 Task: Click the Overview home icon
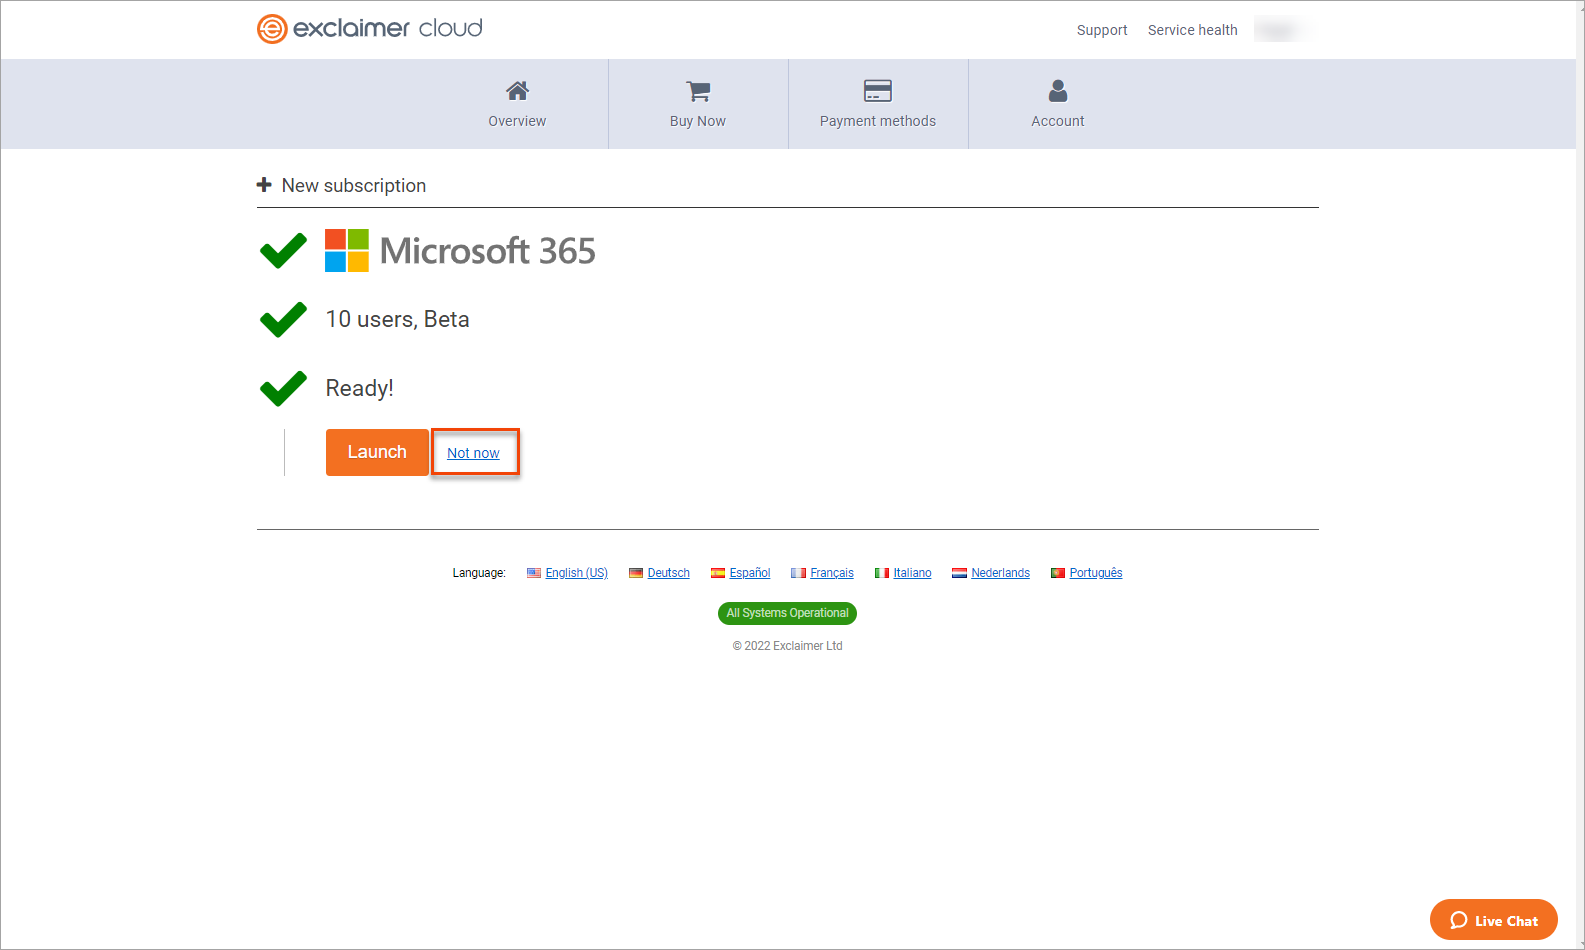[517, 91]
